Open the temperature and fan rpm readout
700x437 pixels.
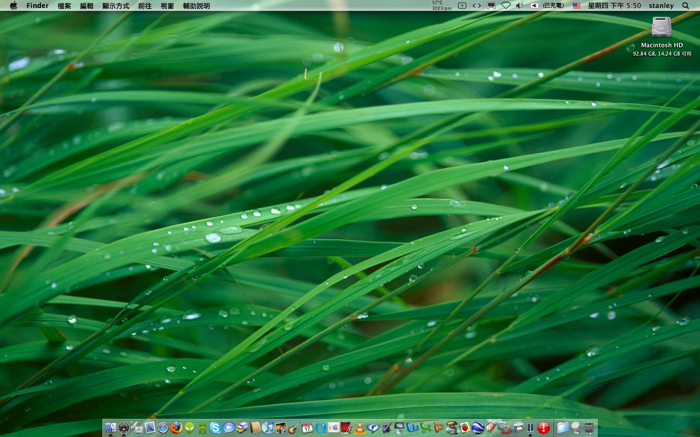tap(442, 5)
